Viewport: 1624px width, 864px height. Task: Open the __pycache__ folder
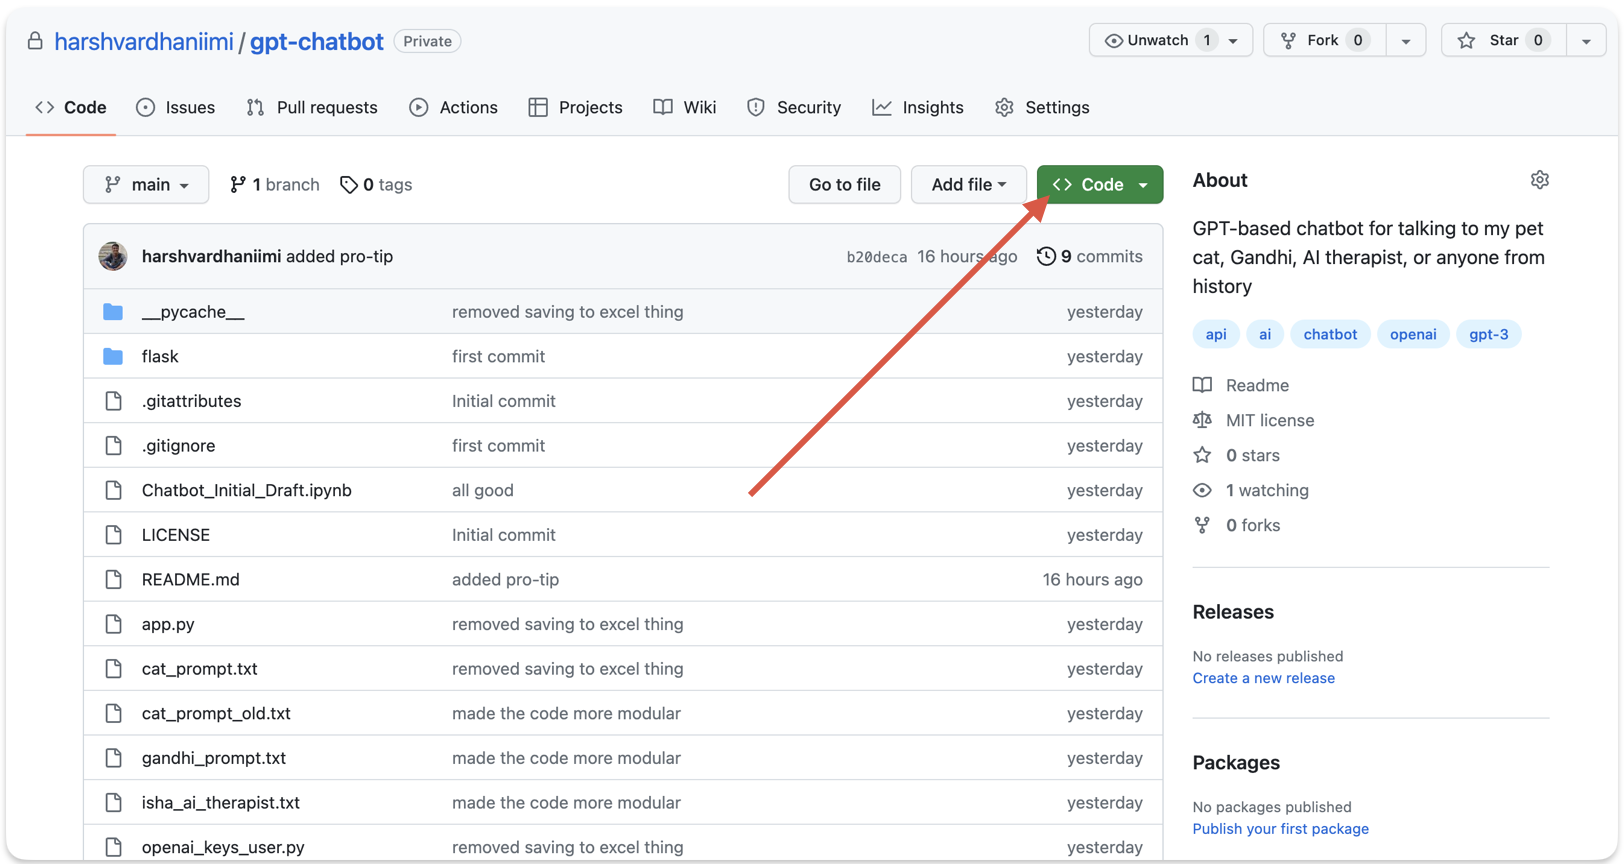pos(192,312)
